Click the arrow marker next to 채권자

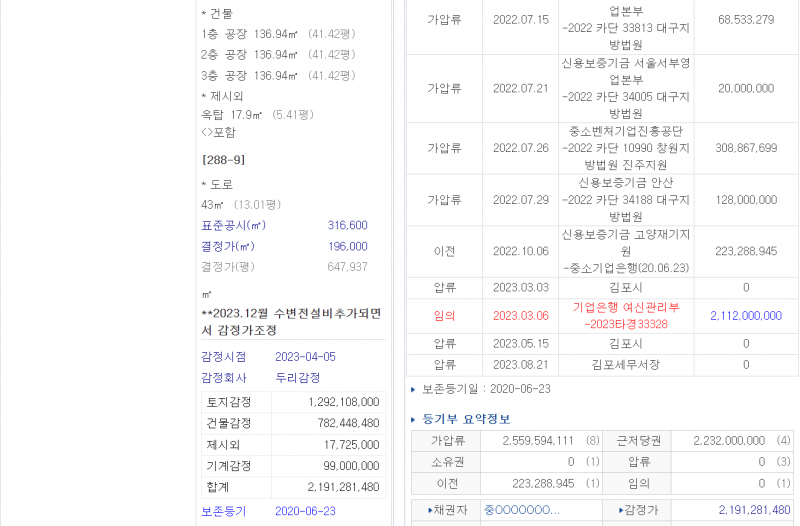click(x=431, y=510)
